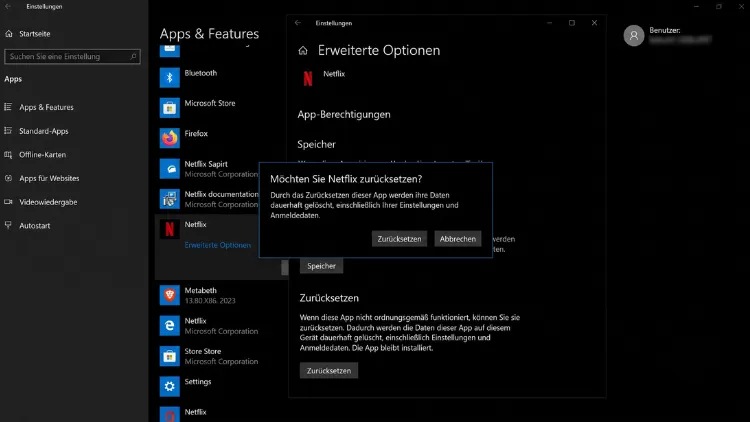
Task: Select Standard-Apps in the sidebar
Action: [44, 131]
